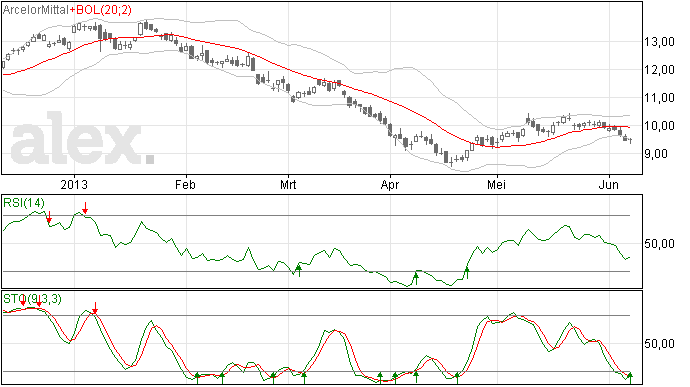Screen dimensions: 690x387
Task: Click the 2013 date axis label
Action: click(x=74, y=184)
